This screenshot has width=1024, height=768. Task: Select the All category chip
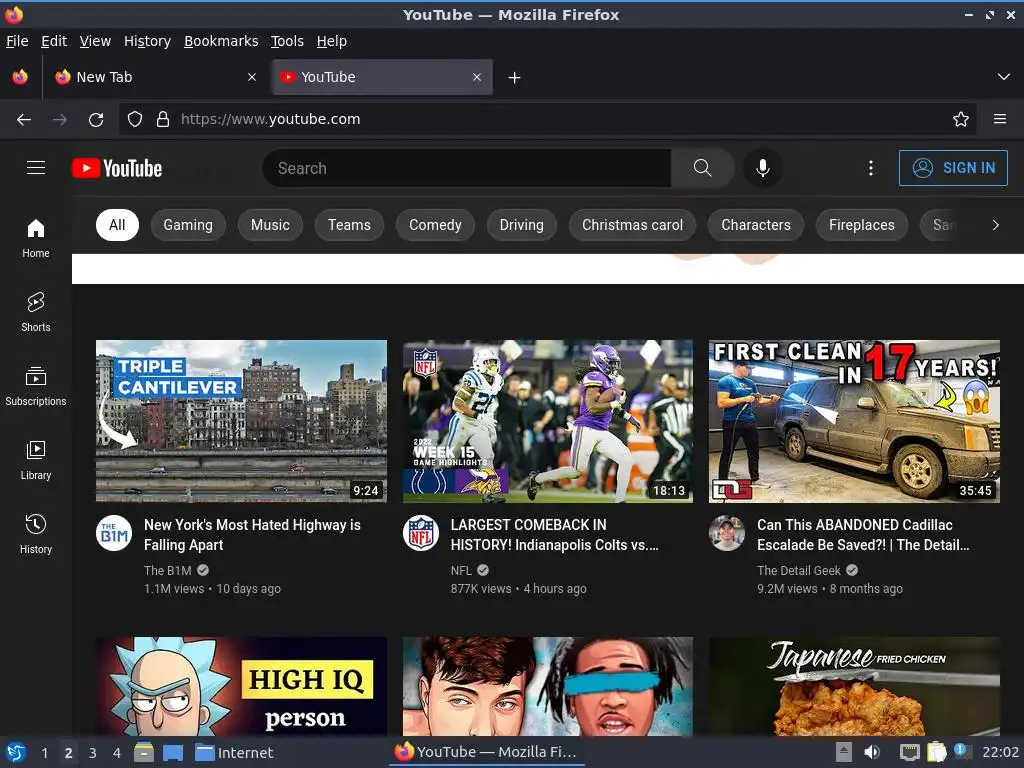(x=118, y=225)
